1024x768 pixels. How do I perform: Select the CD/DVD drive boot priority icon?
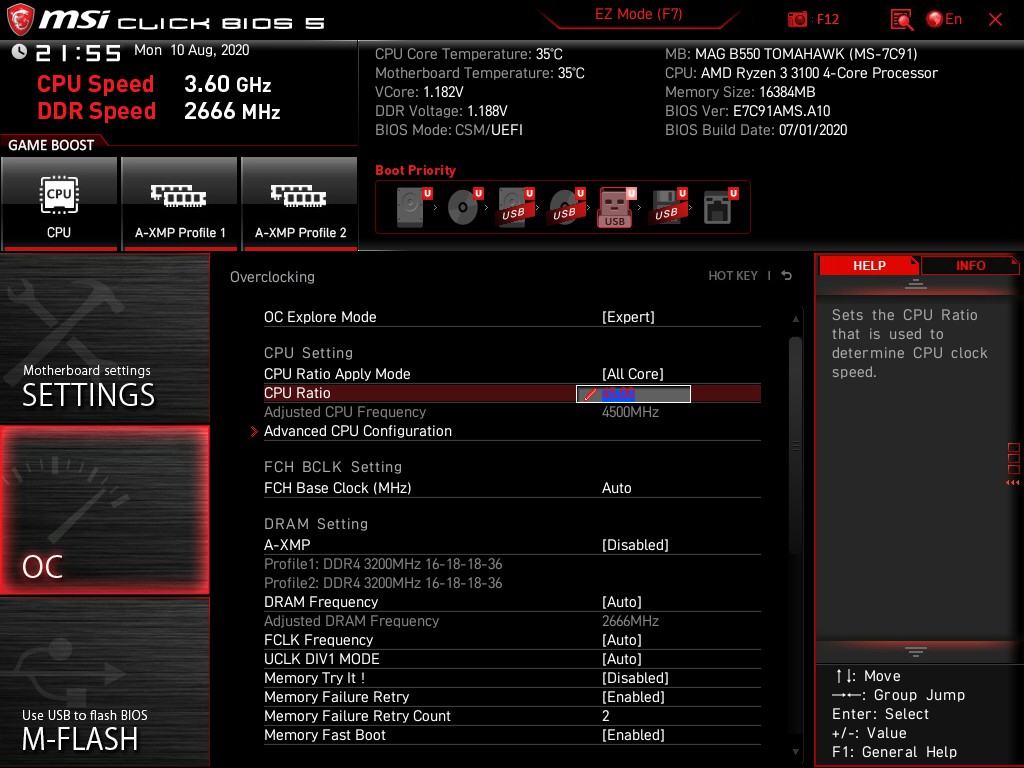pos(465,207)
